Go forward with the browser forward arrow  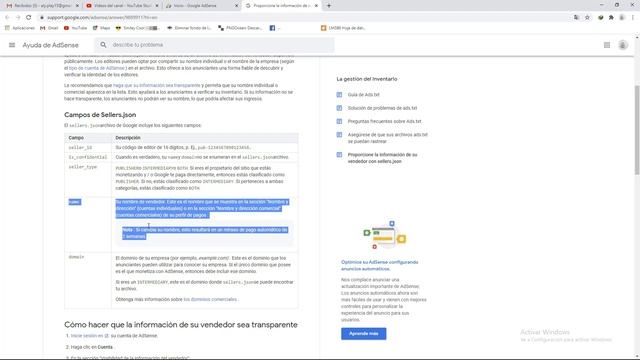(18, 18)
